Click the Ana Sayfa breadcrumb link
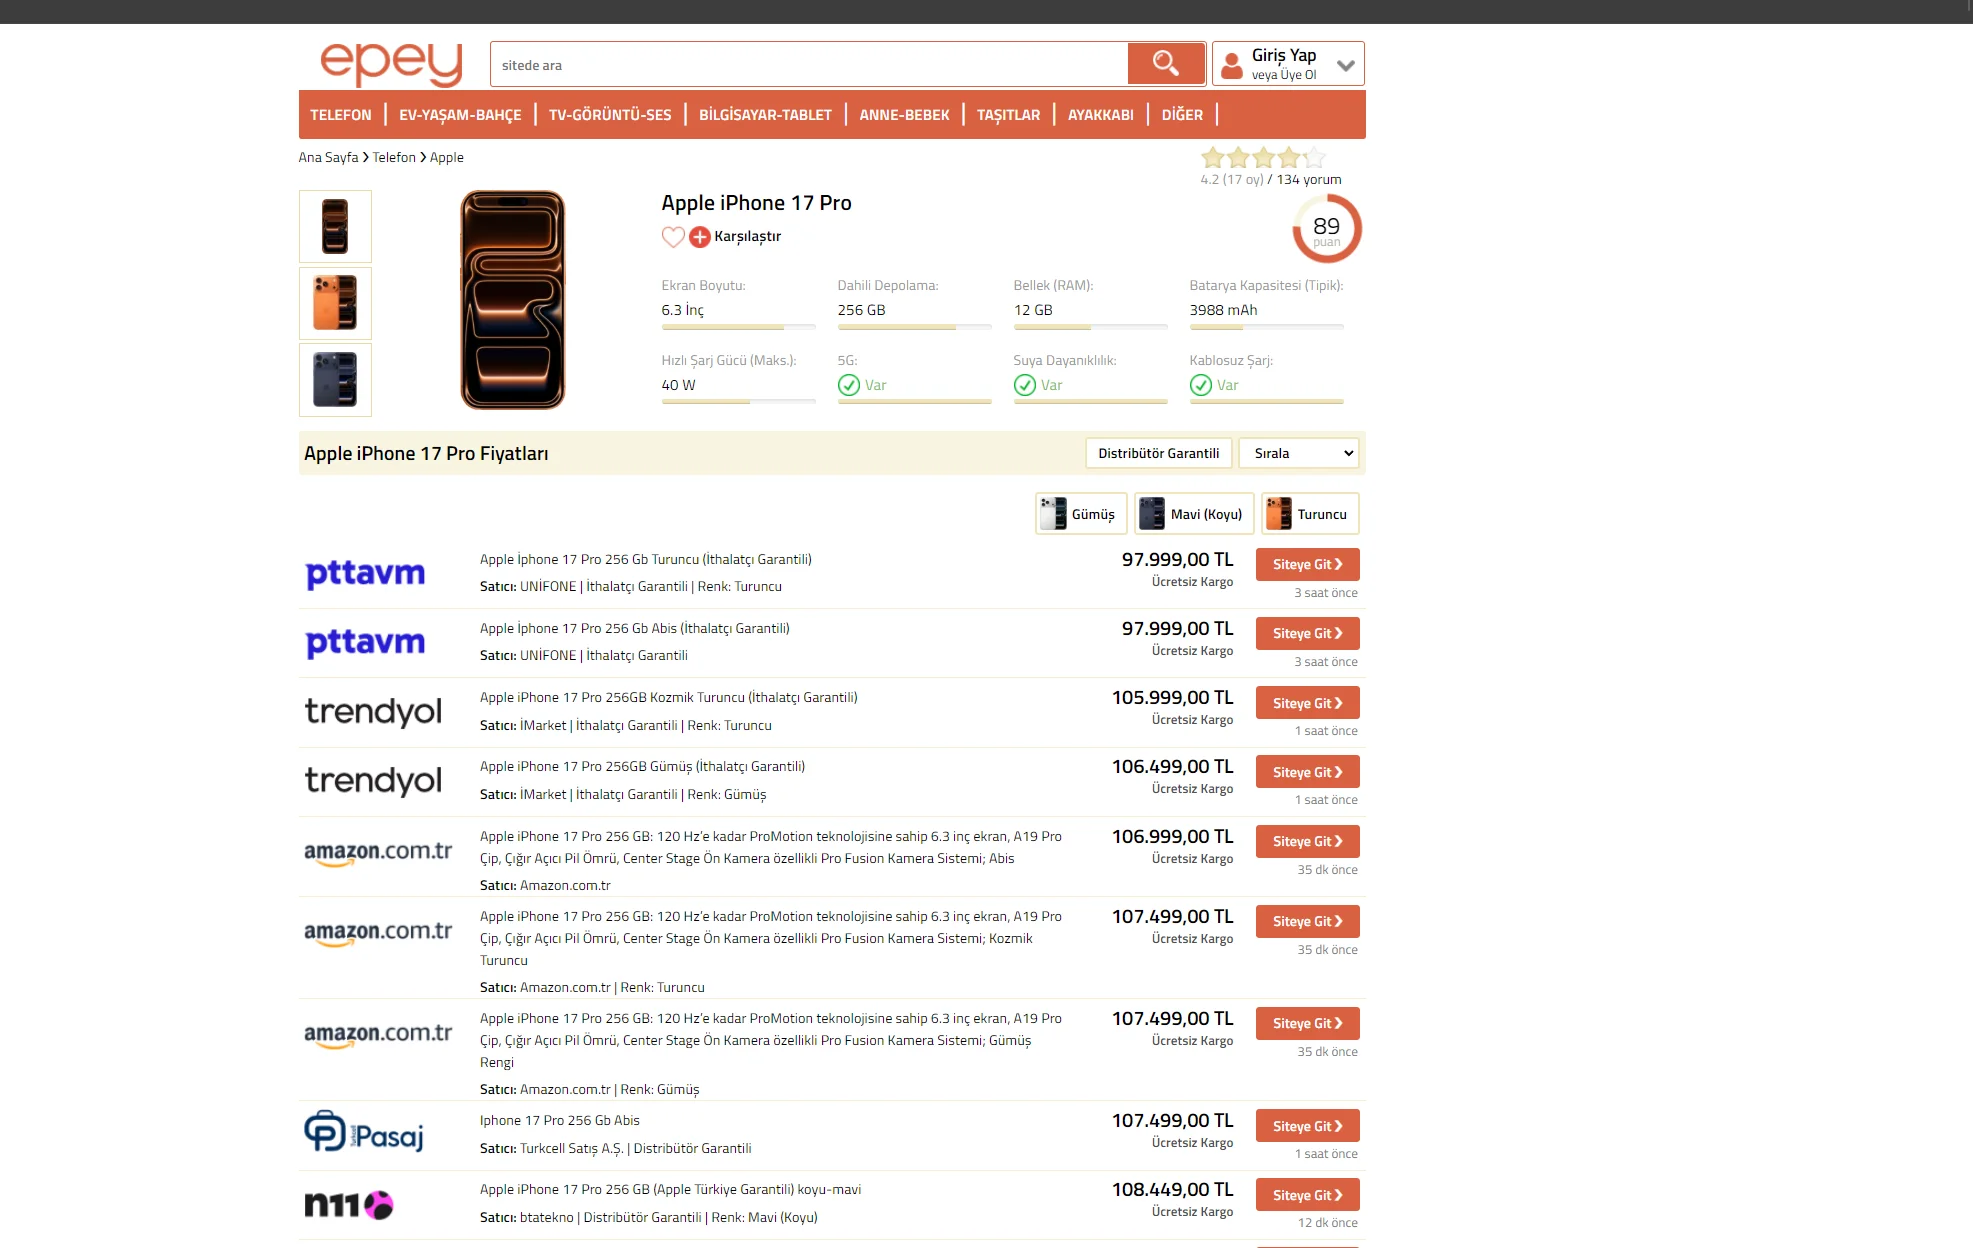 click(328, 157)
